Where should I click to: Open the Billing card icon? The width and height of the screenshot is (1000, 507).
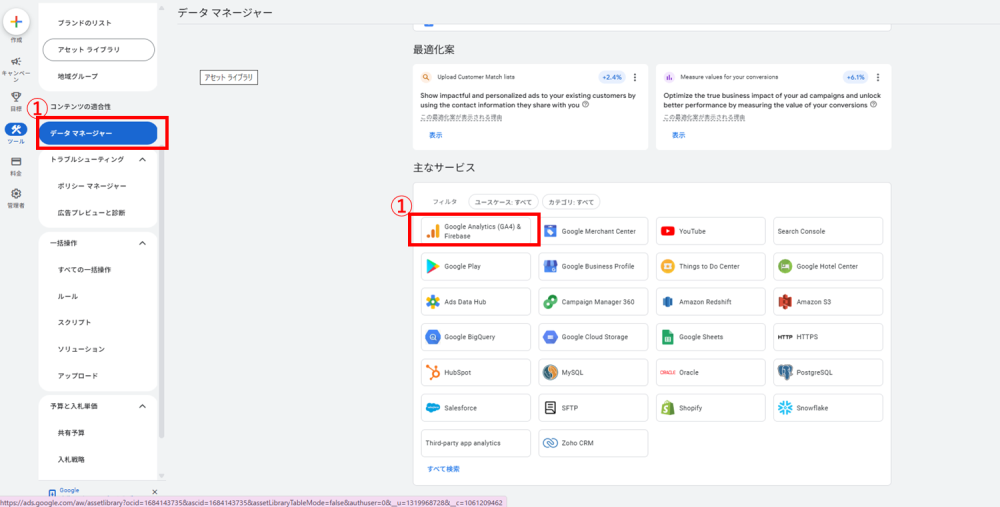point(17,161)
